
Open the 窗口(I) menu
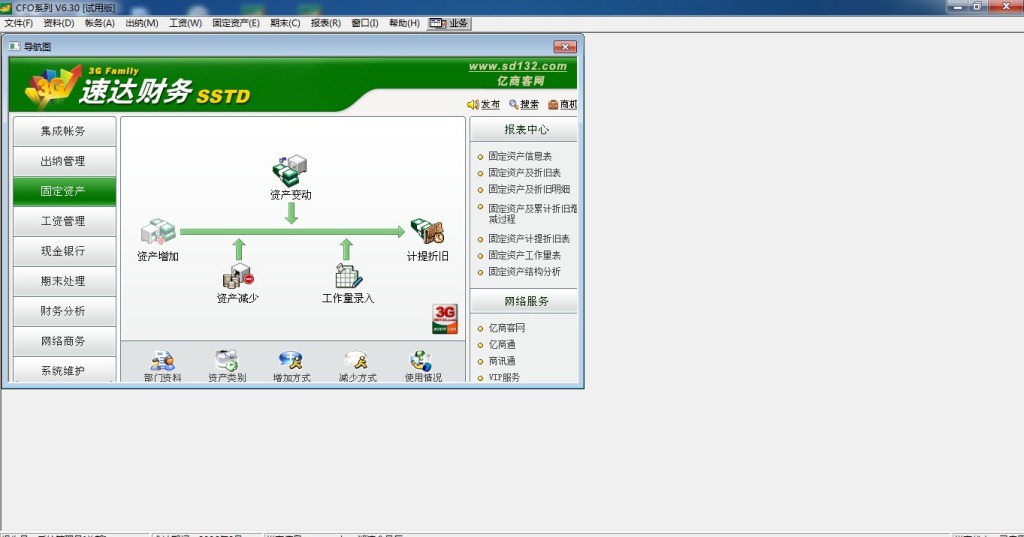tap(365, 23)
